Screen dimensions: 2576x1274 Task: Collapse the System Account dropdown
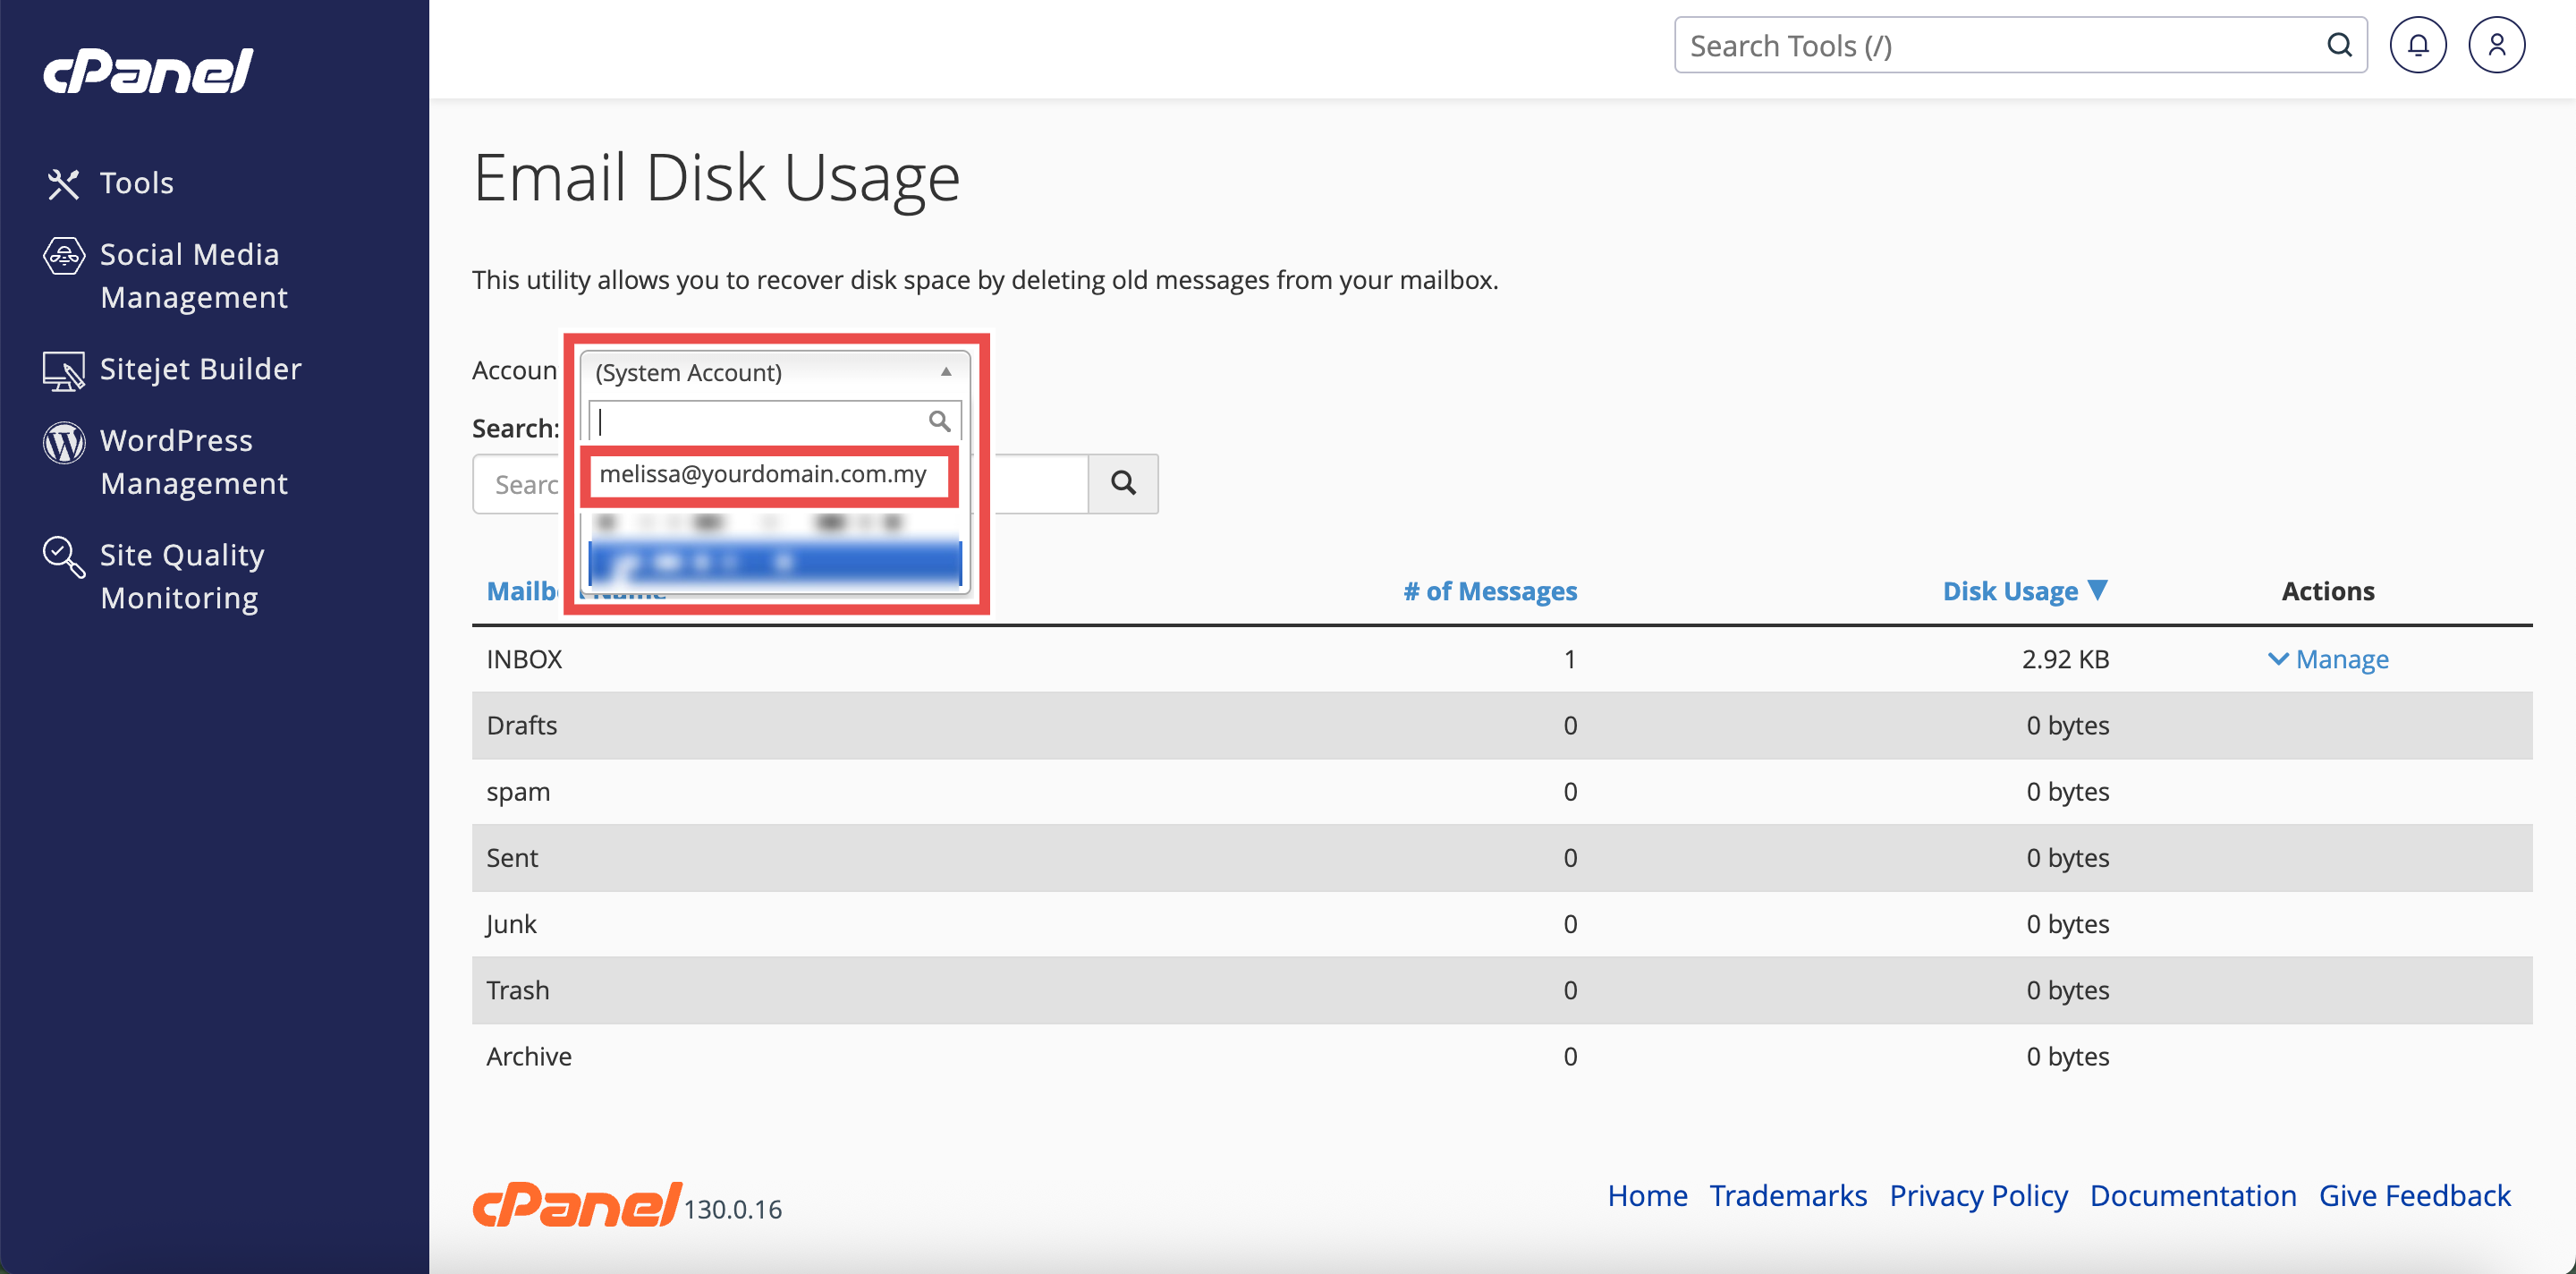point(945,372)
